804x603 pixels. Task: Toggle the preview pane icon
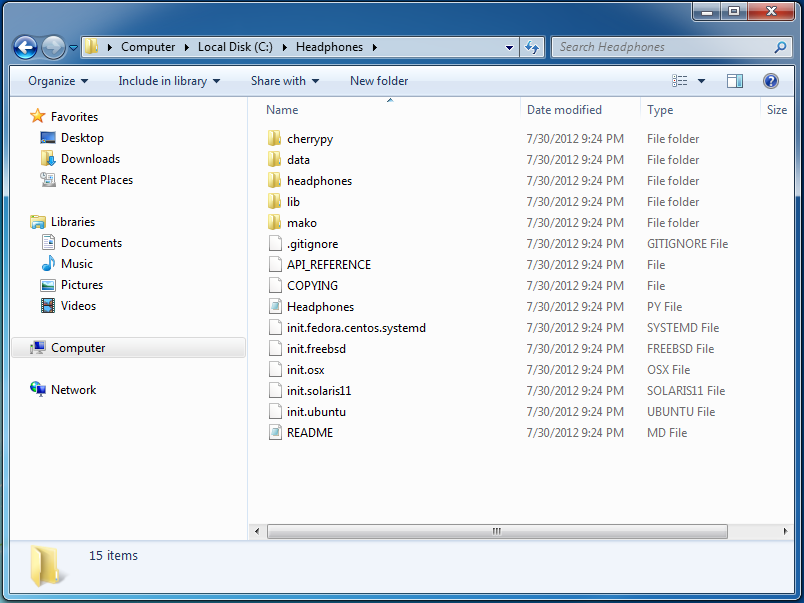pyautogui.click(x=735, y=81)
